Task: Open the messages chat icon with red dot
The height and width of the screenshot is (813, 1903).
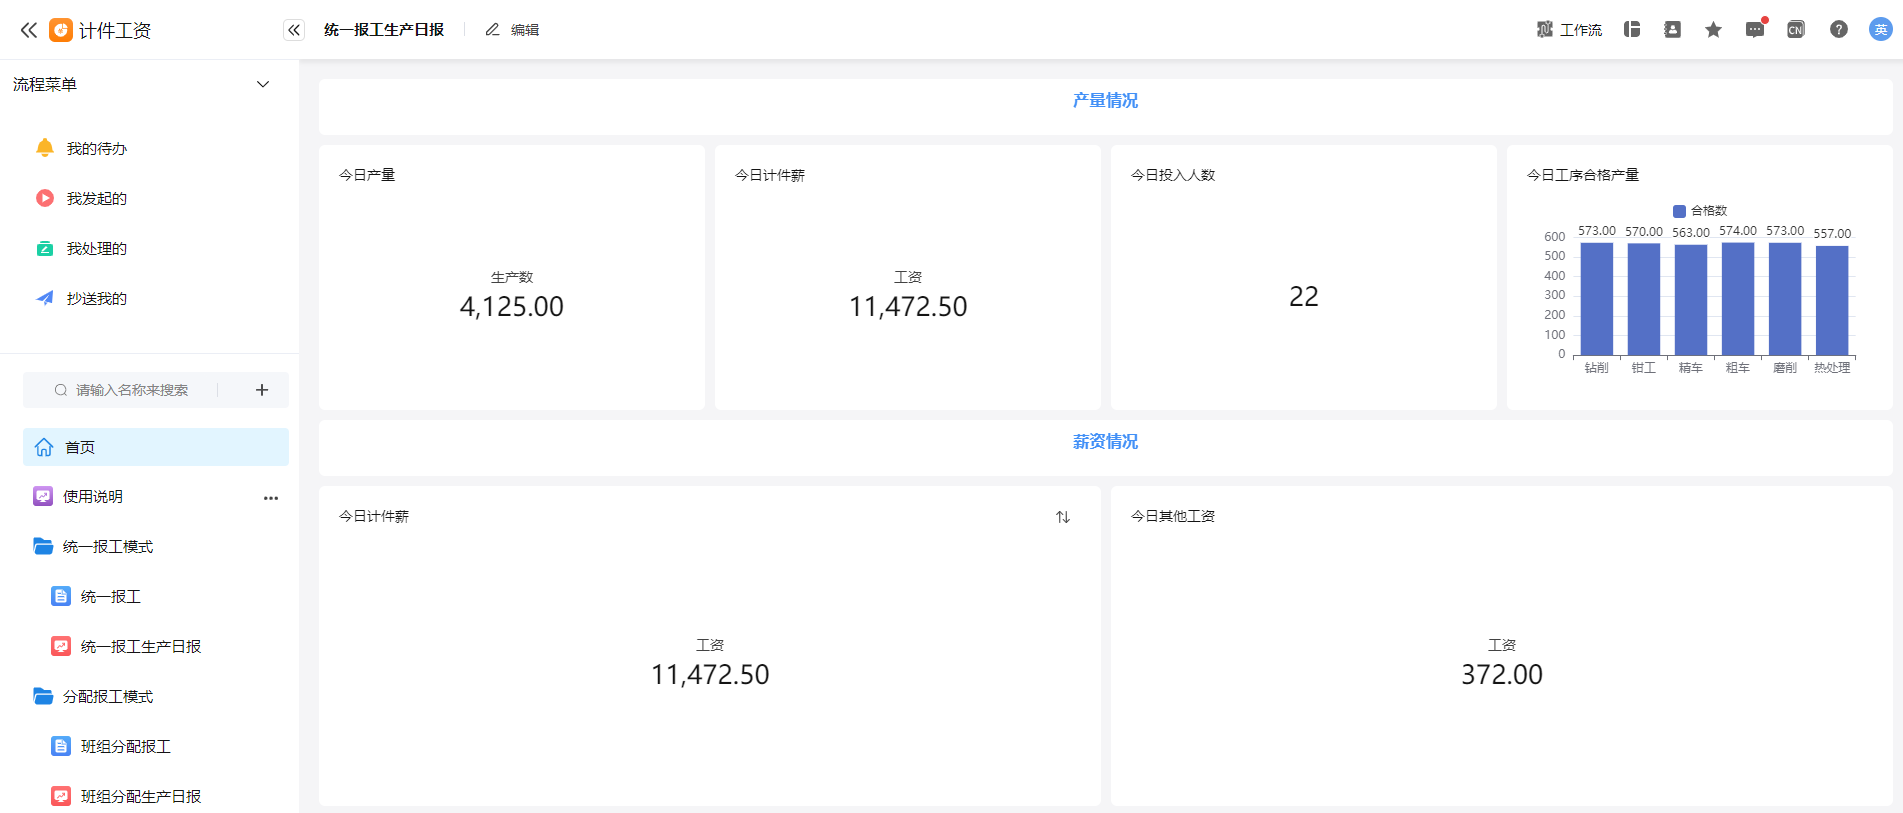Action: [x=1755, y=29]
